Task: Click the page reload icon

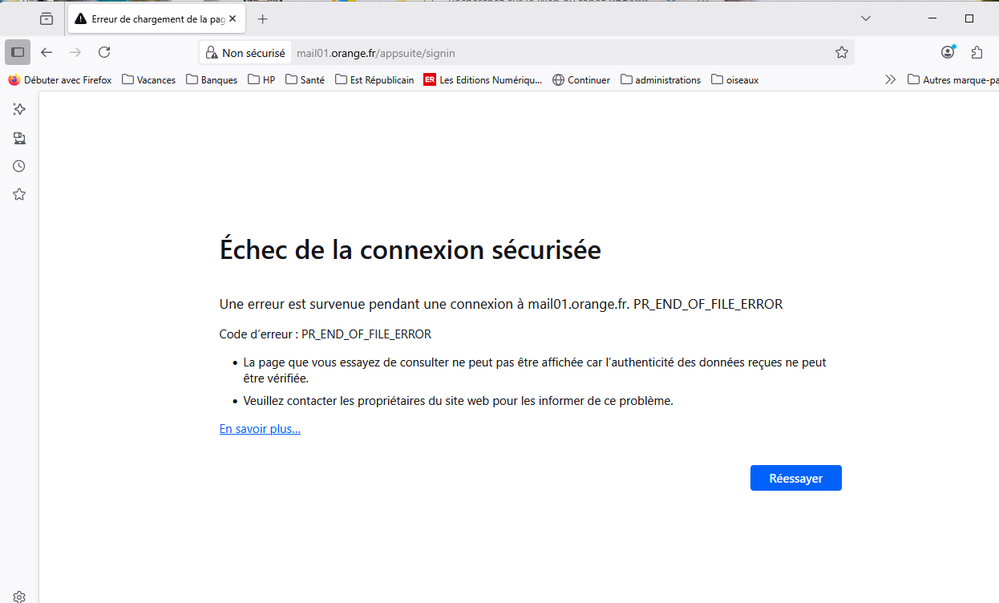Action: click(x=104, y=52)
